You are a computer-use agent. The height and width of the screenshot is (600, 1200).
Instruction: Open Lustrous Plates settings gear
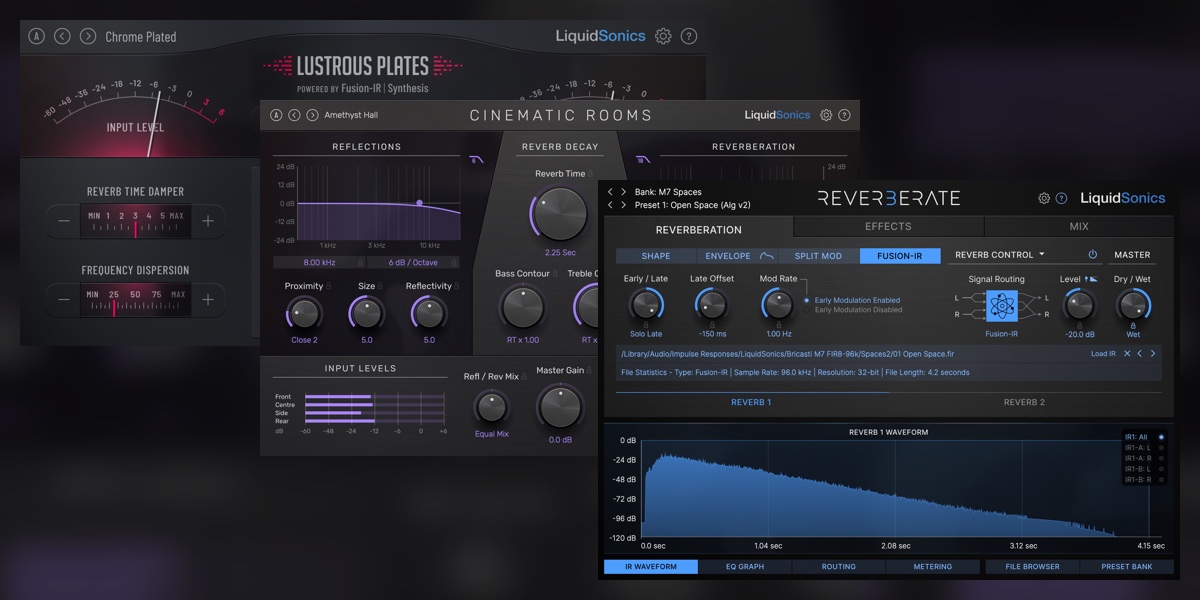(x=663, y=36)
